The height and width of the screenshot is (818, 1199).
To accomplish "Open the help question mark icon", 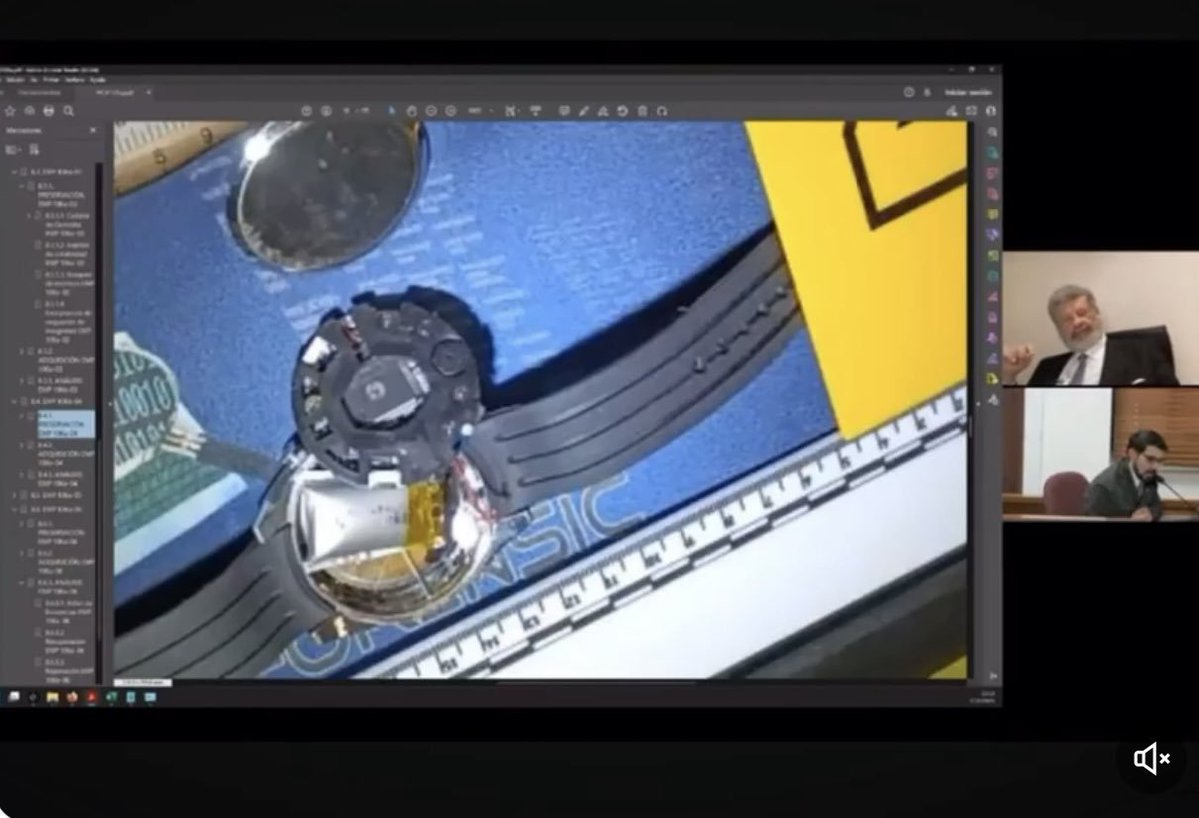I will [908, 92].
